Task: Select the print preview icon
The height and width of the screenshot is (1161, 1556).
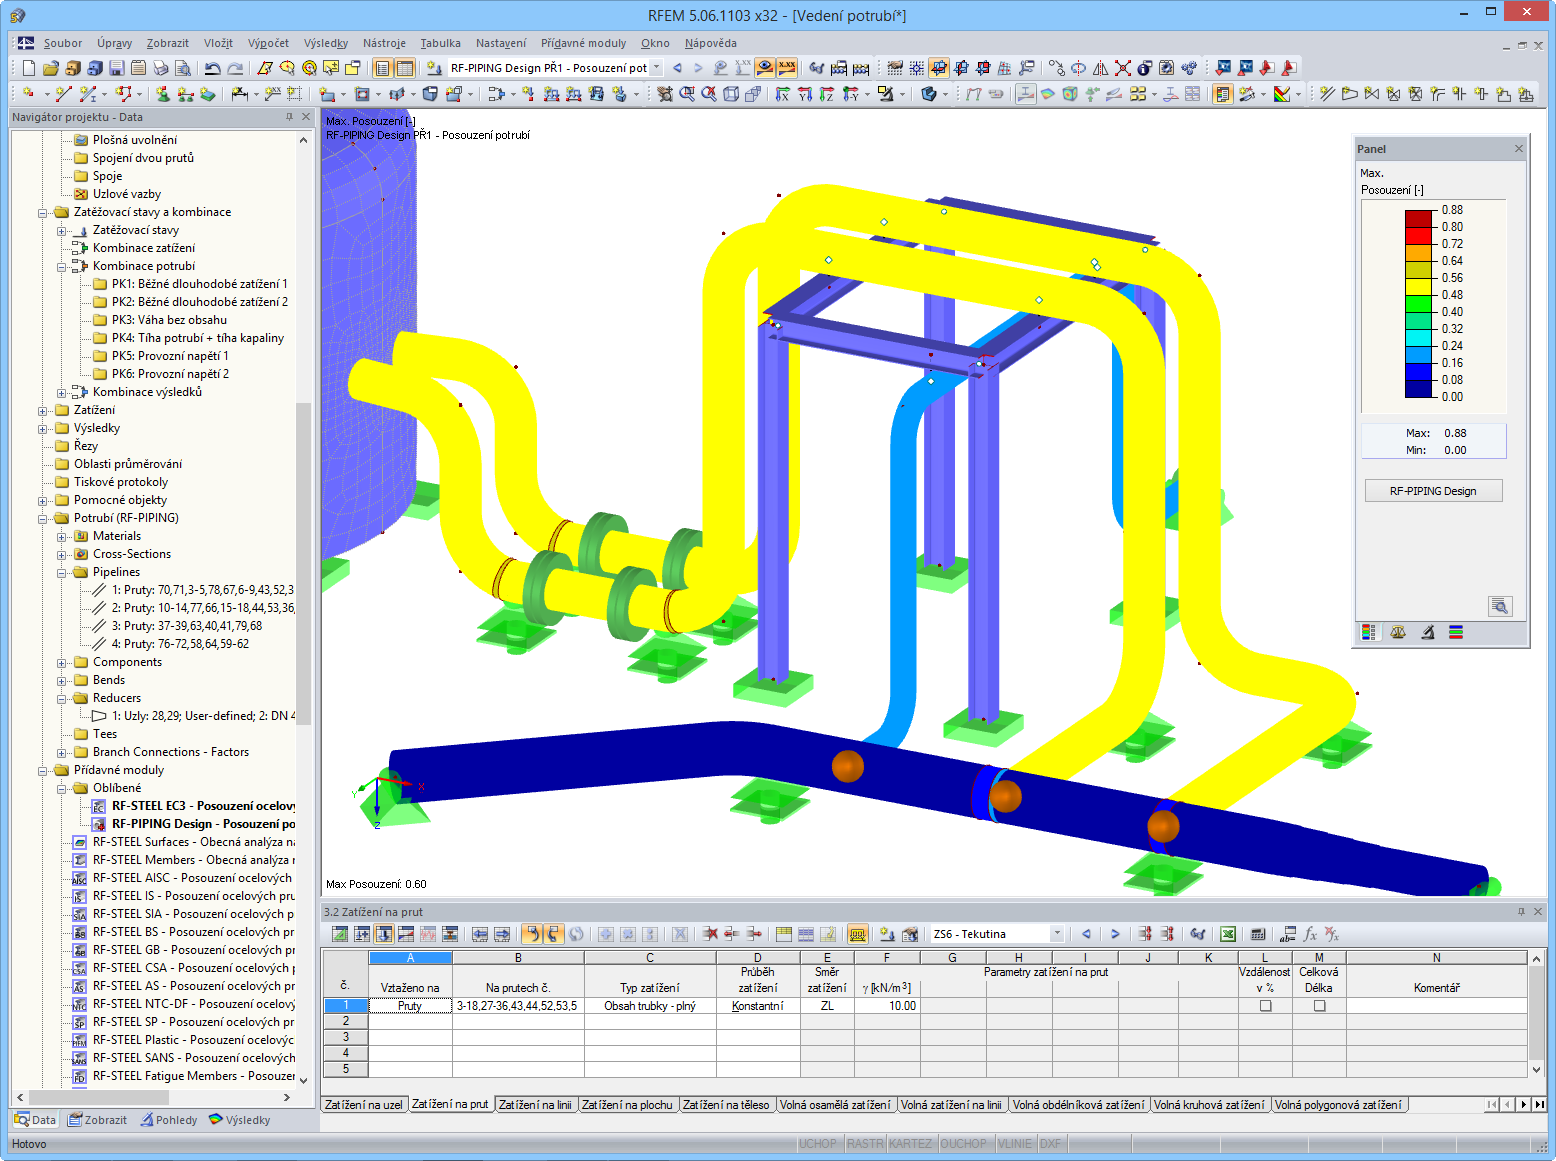Action: click(183, 68)
